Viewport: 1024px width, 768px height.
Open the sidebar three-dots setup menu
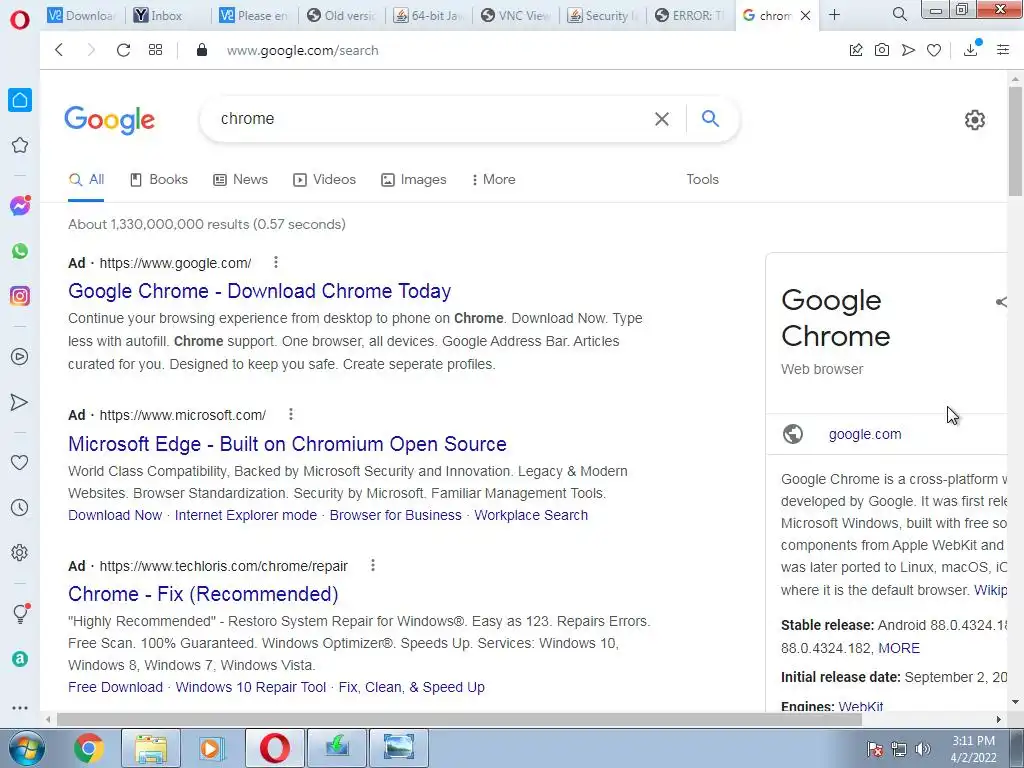click(x=20, y=708)
